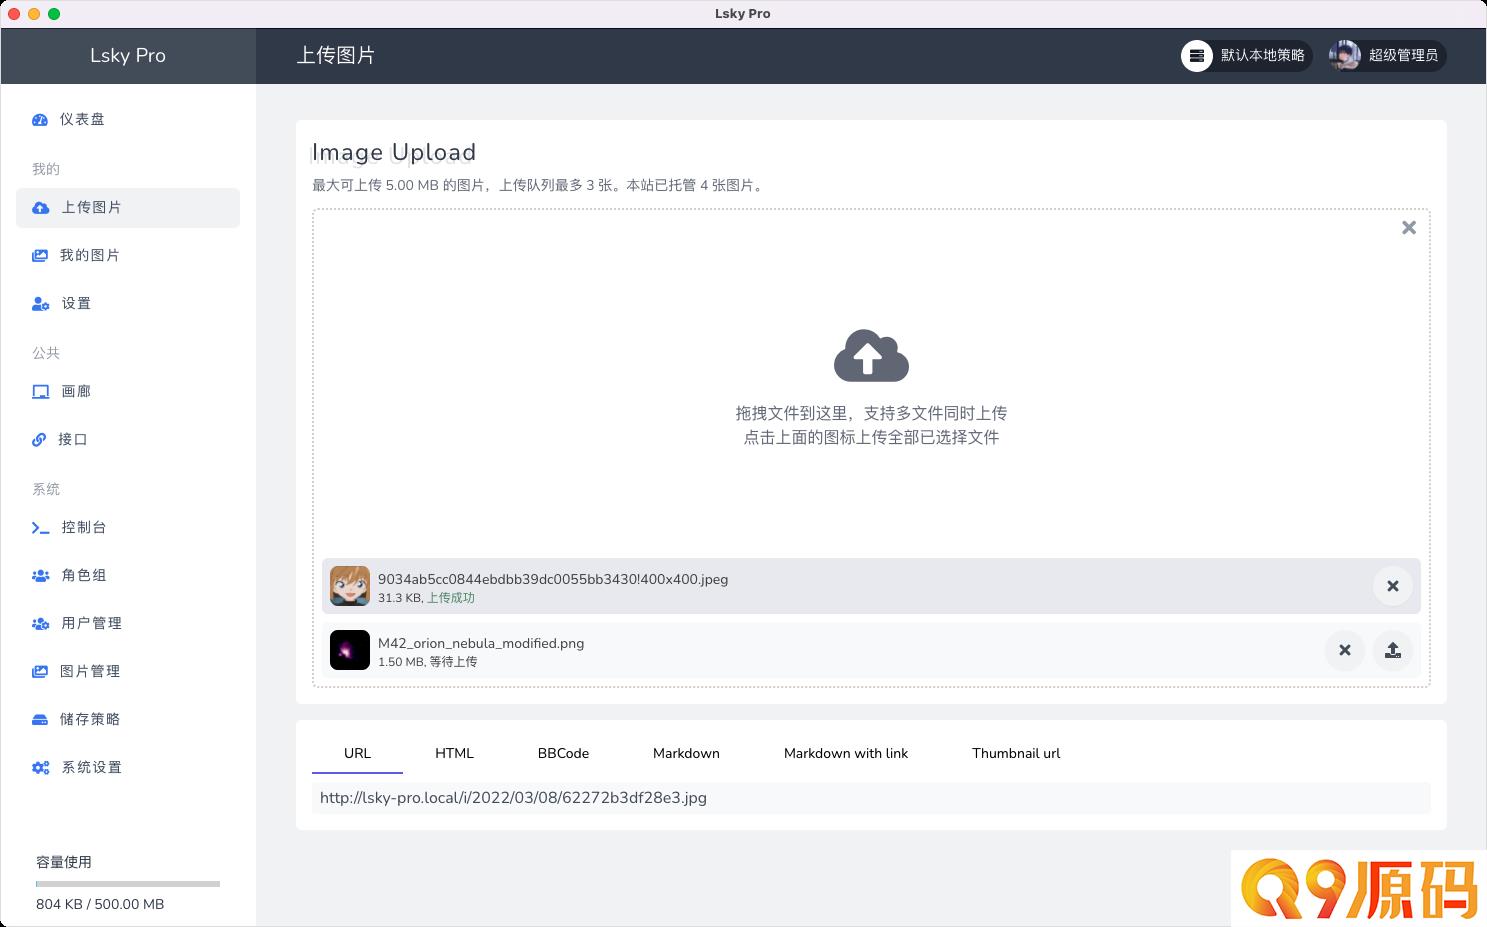
Task: Click the big cloud upload icon
Action: click(871, 356)
